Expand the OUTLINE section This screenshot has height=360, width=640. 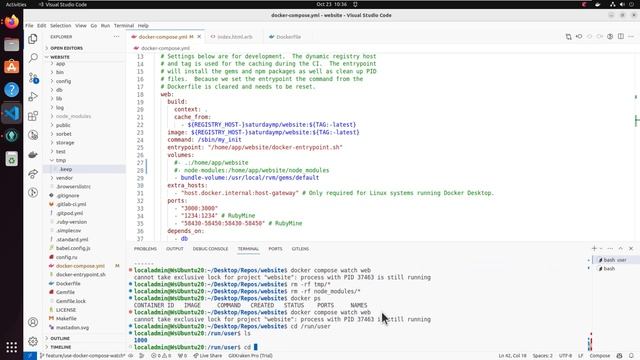tap(60, 338)
